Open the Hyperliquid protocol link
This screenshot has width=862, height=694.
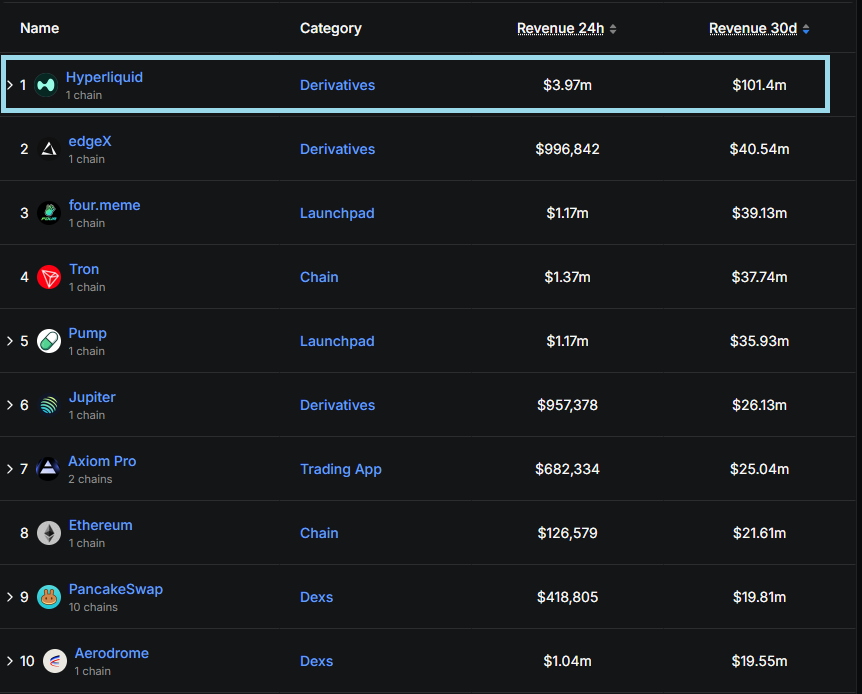(104, 78)
